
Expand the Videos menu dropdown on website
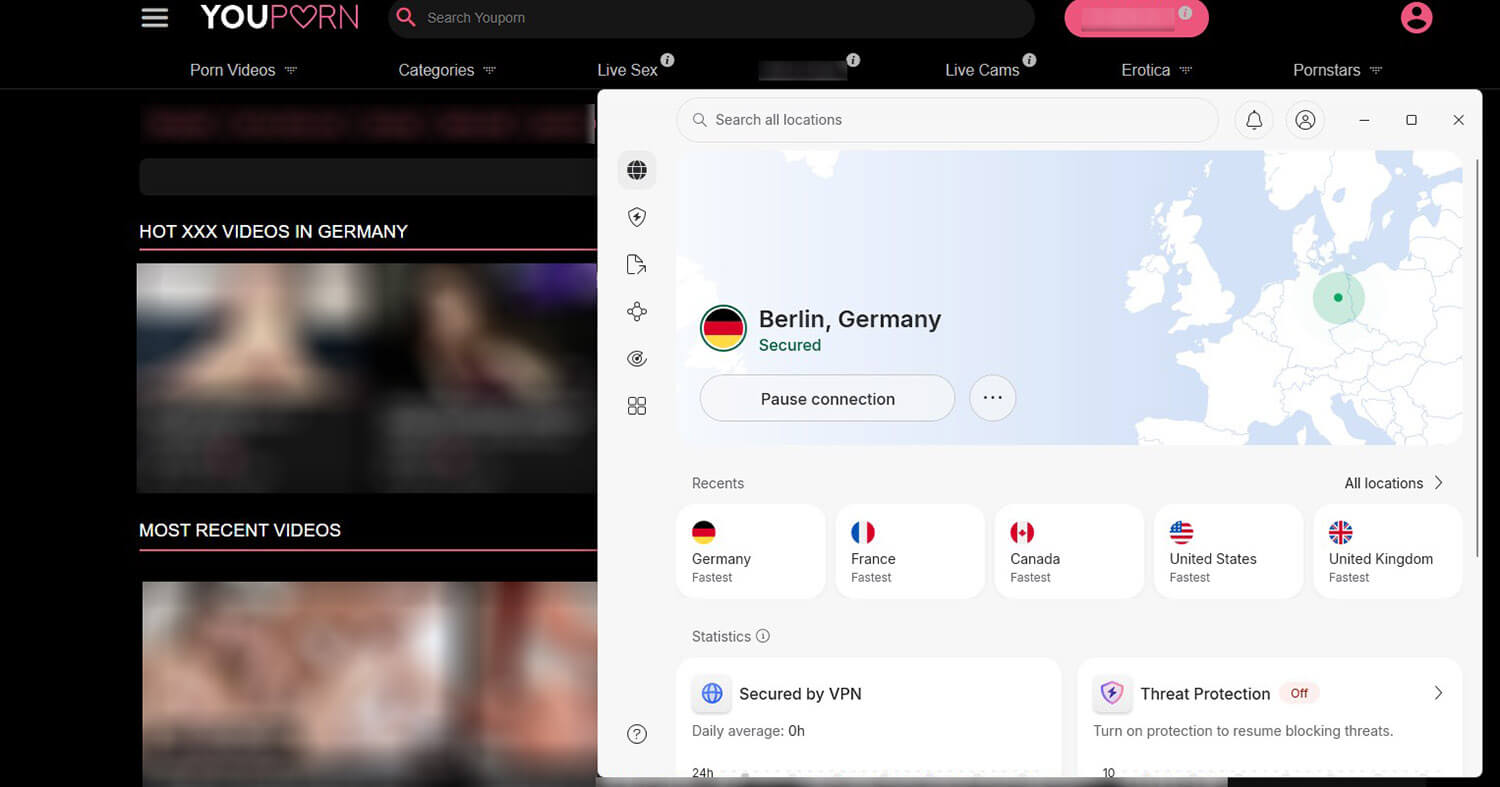point(291,70)
